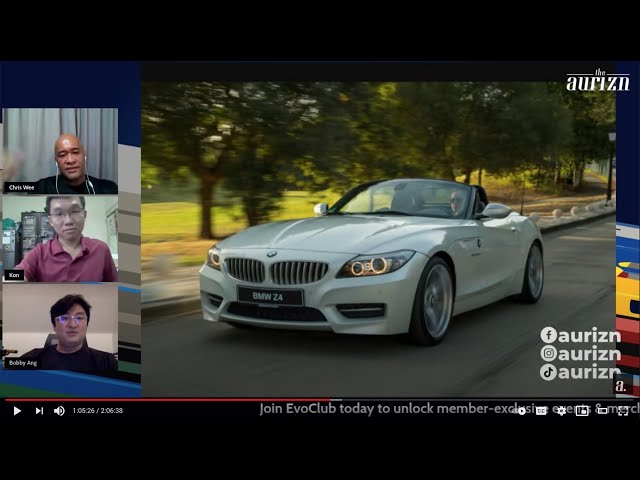Click Bobby Ang's video feed

click(x=60, y=327)
